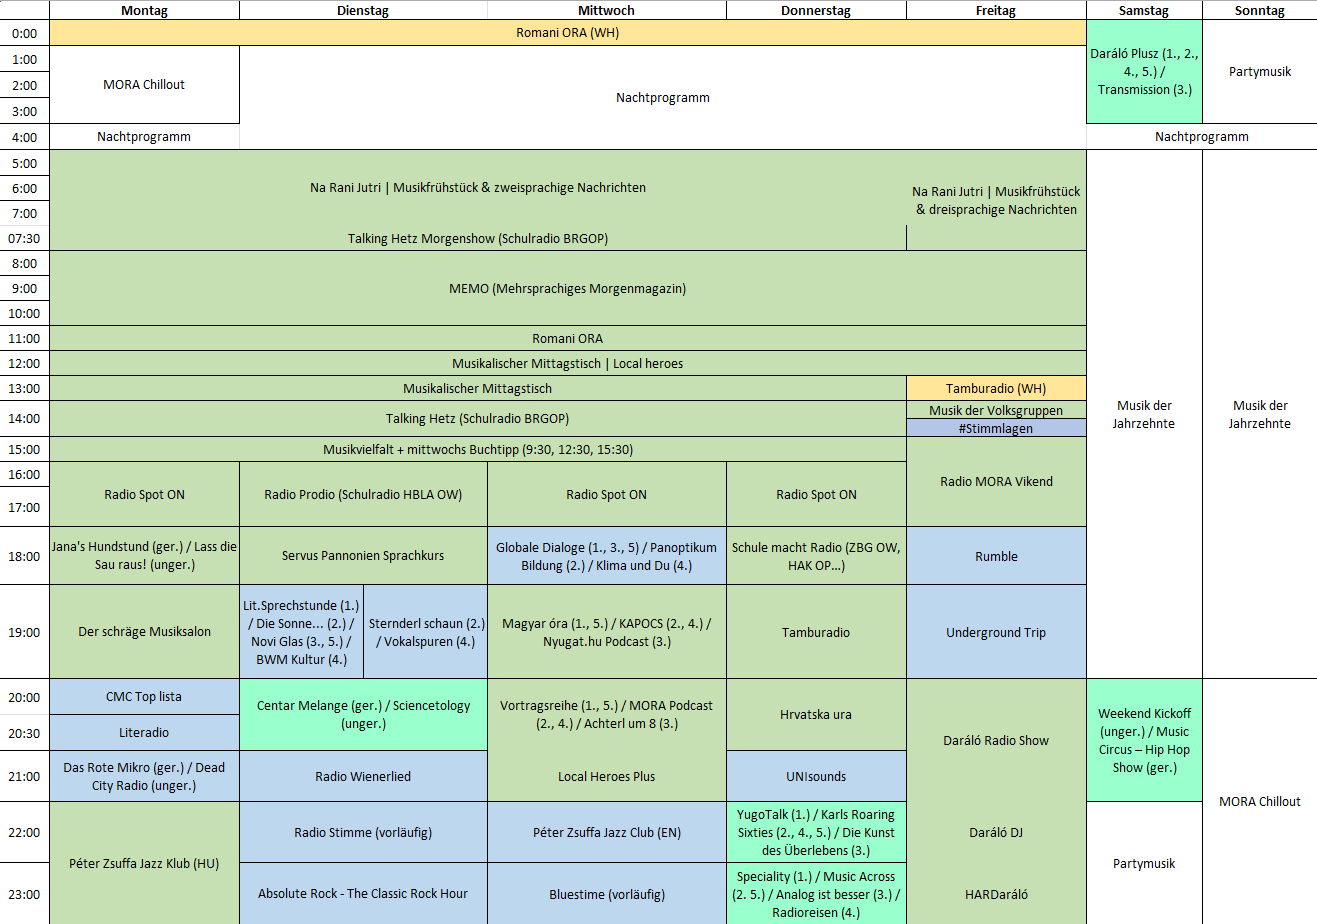Image resolution: width=1317 pixels, height=924 pixels.
Task: Select Radio Wienerlied on Dienstag
Action: pos(363,776)
